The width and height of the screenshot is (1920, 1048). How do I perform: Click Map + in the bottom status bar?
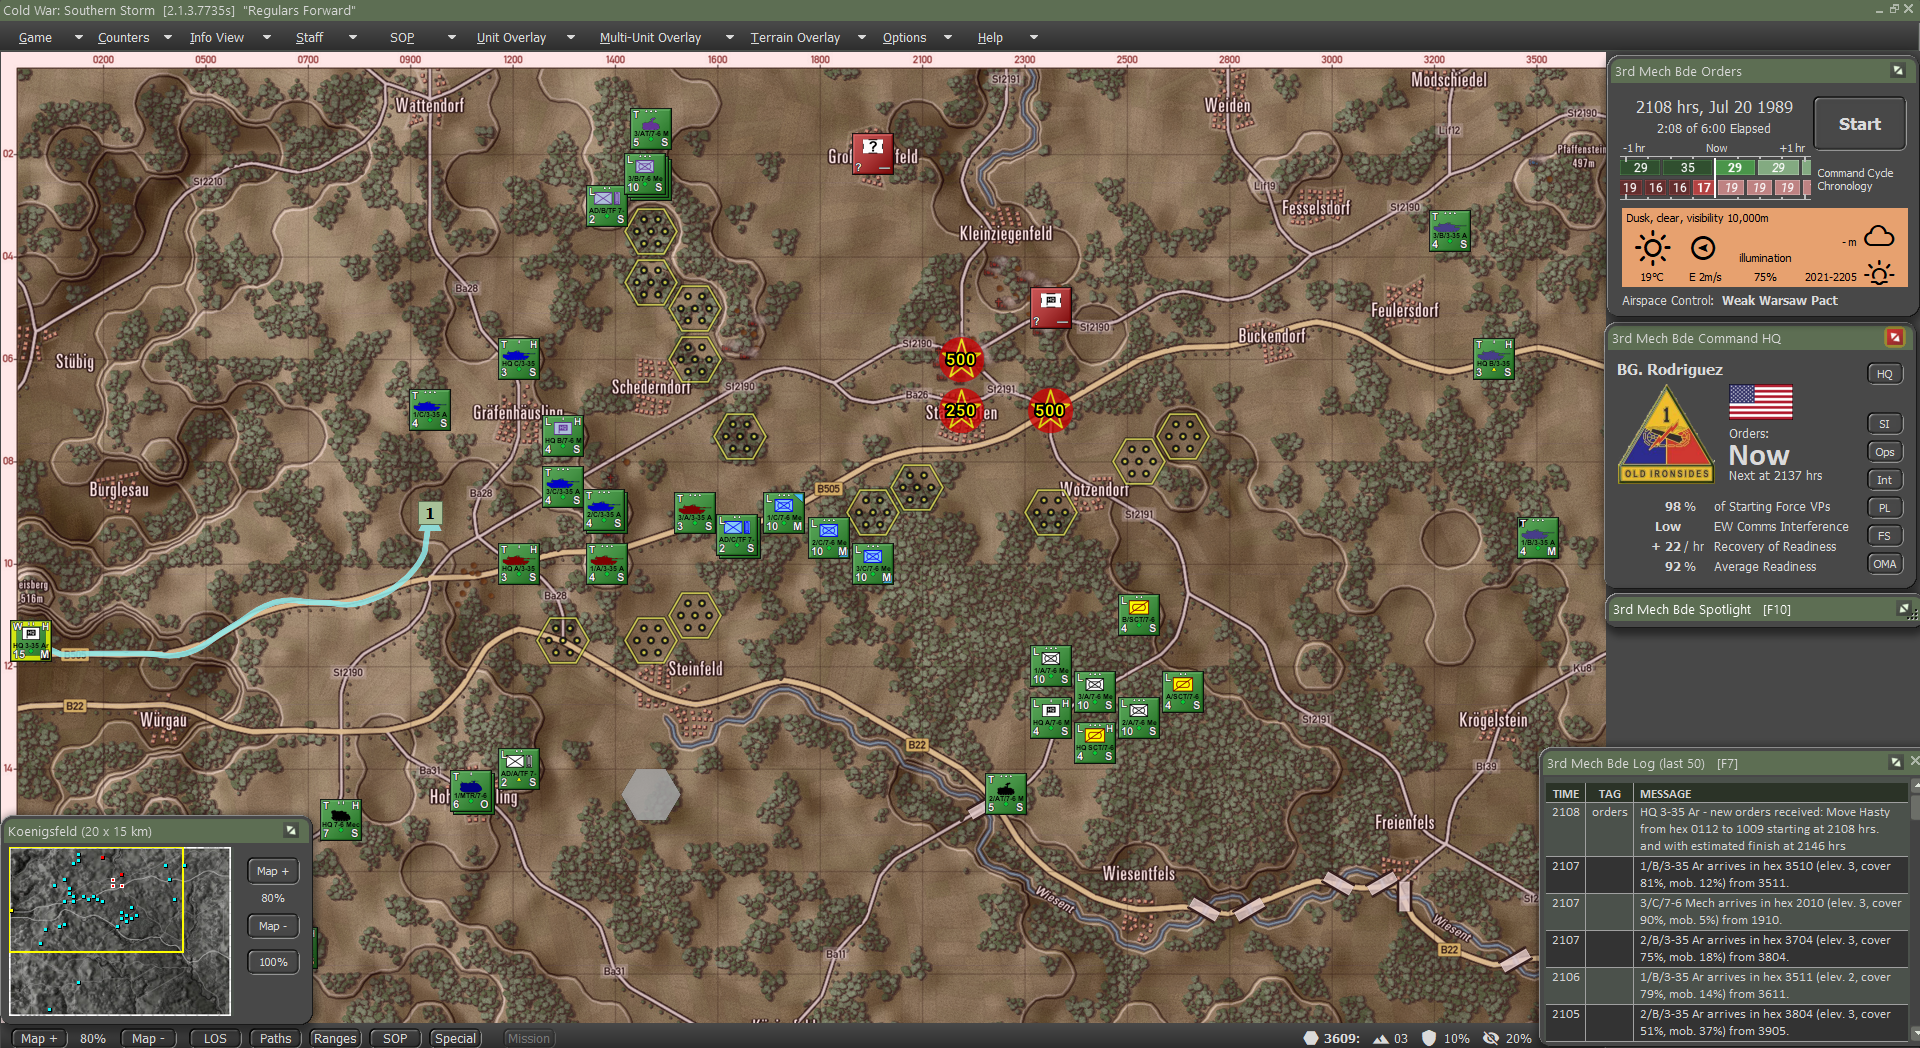39,1038
